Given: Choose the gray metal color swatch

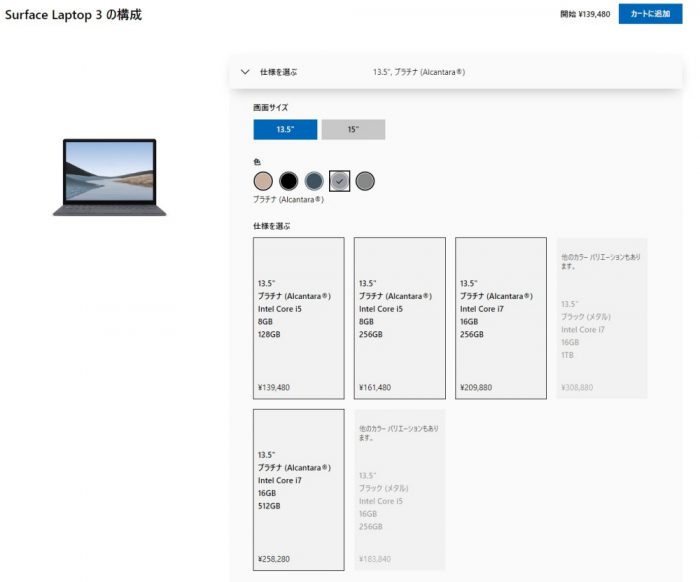Looking at the screenshot, I should [365, 181].
